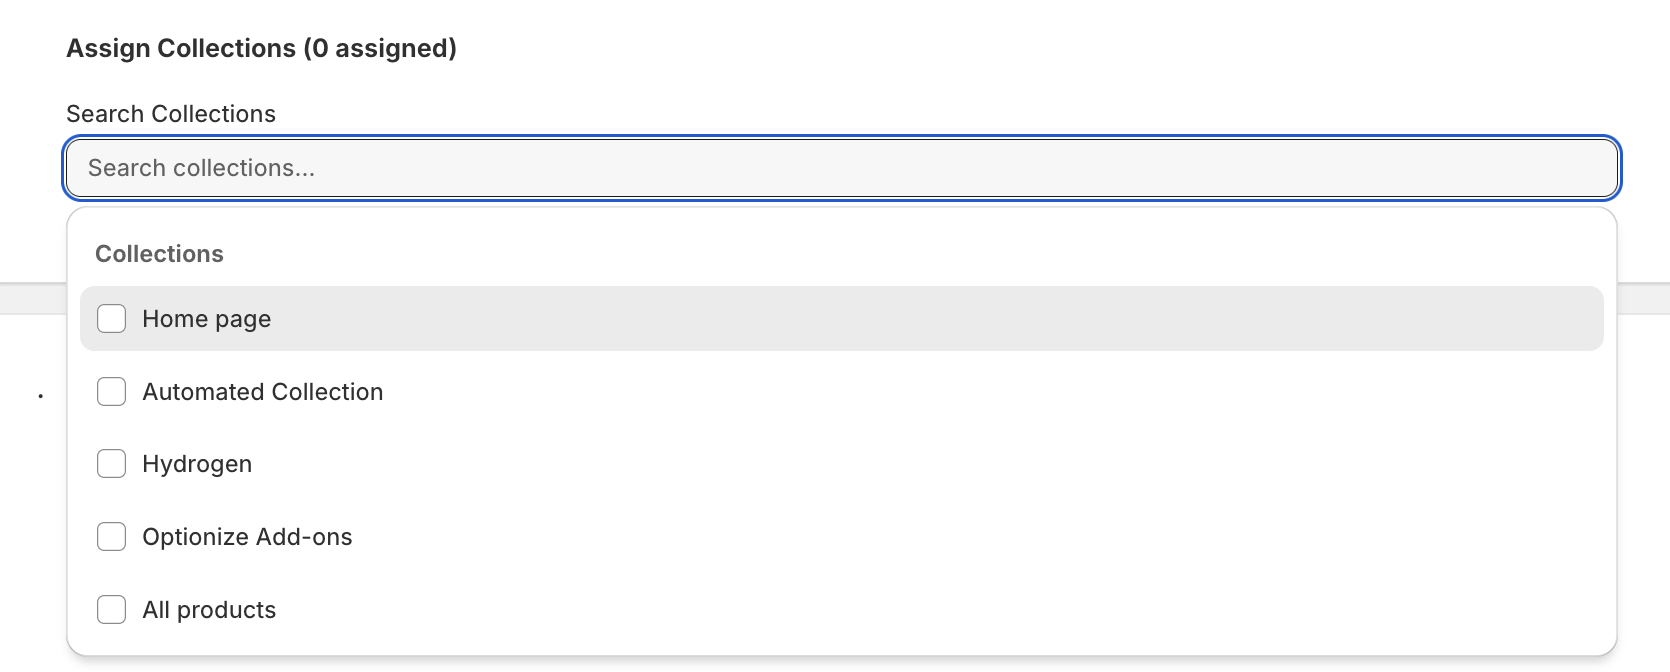Click the Collections dropdown section header

pyautogui.click(x=159, y=254)
